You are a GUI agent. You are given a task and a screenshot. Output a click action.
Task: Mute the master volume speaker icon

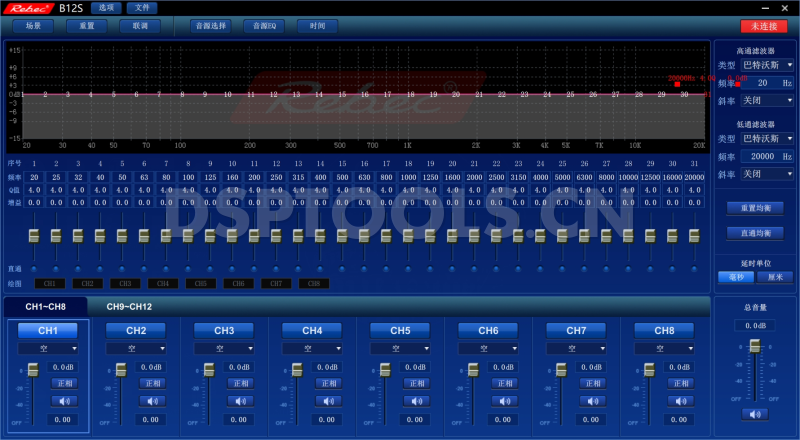[755, 414]
